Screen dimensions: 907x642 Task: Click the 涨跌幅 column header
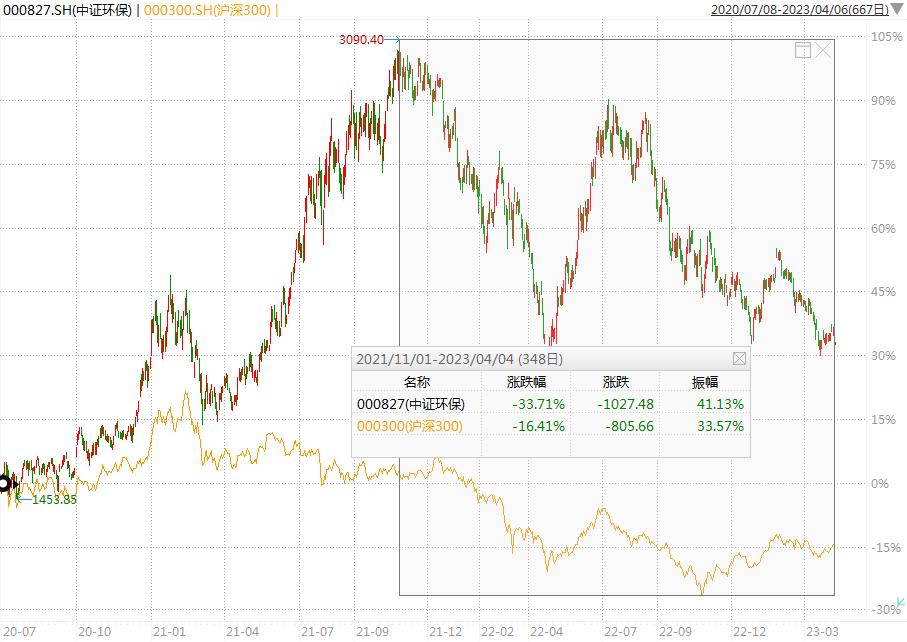click(526, 382)
